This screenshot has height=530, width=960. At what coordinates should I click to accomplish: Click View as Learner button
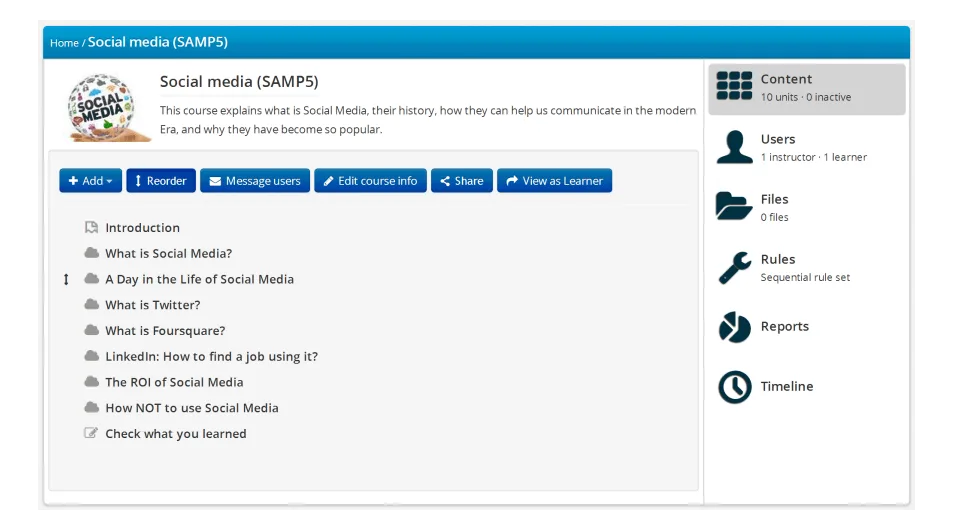(555, 181)
